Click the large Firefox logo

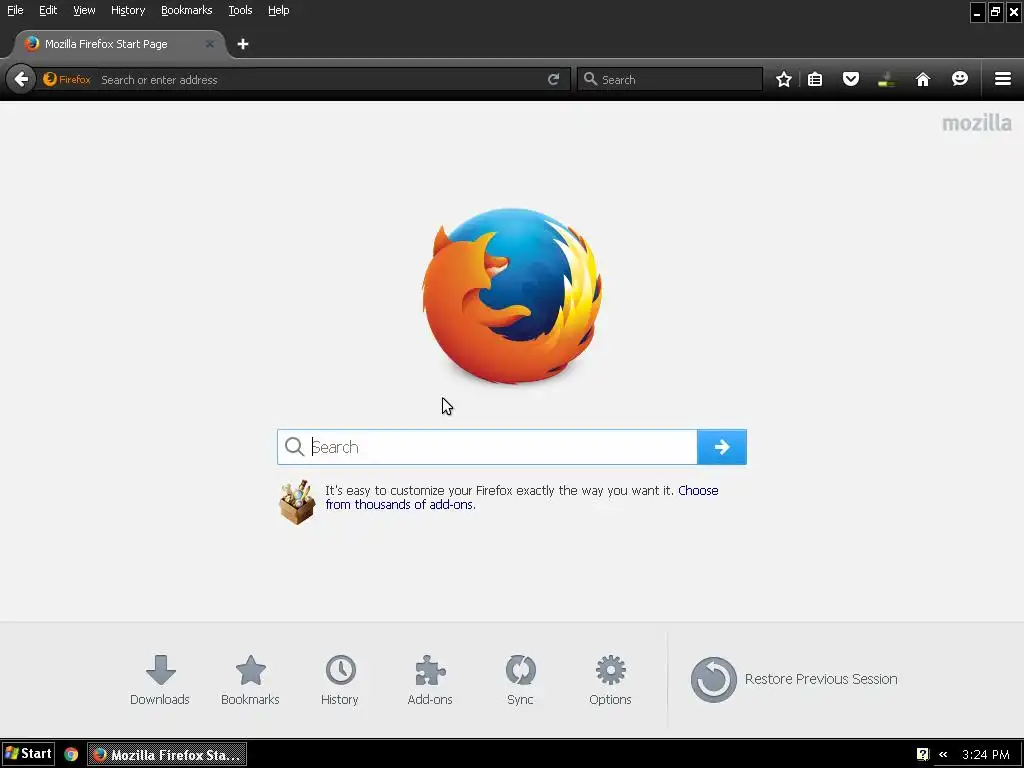pyautogui.click(x=512, y=296)
